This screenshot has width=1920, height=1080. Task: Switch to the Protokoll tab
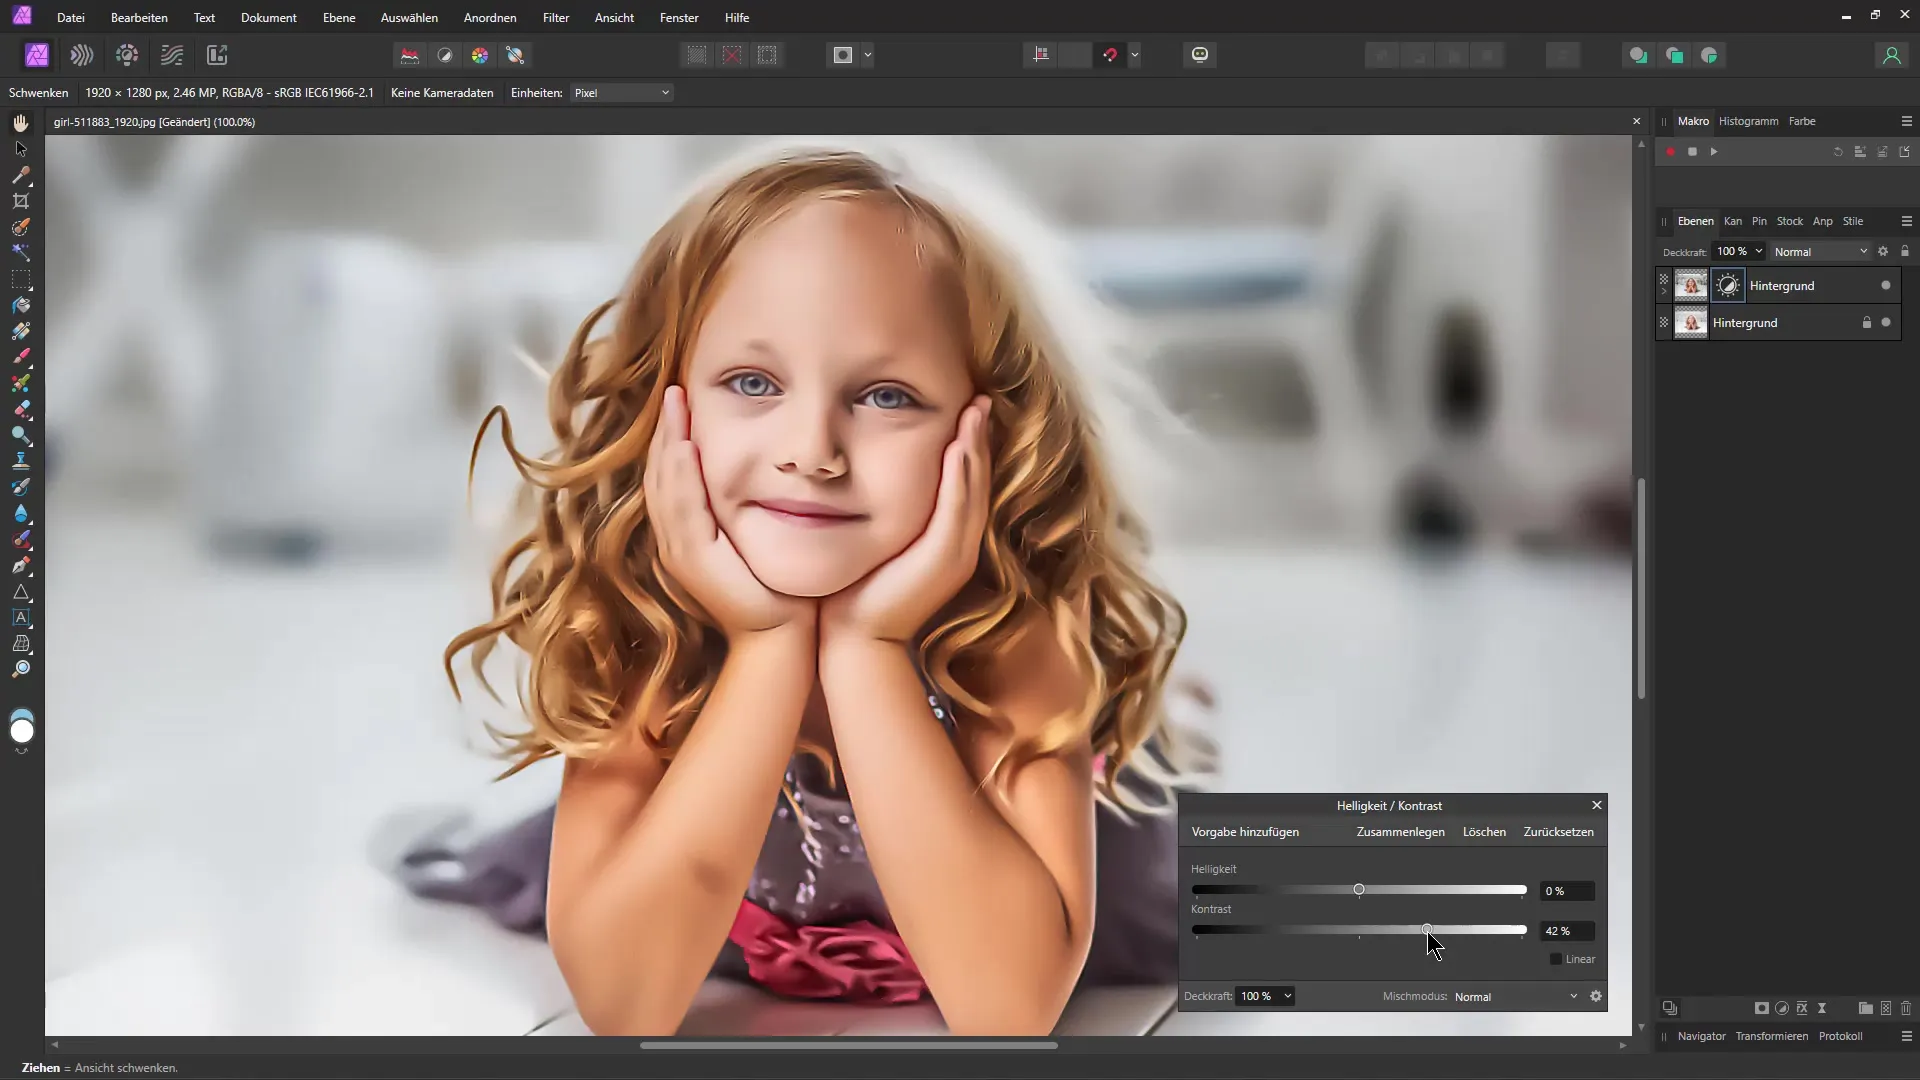[x=1840, y=1037]
